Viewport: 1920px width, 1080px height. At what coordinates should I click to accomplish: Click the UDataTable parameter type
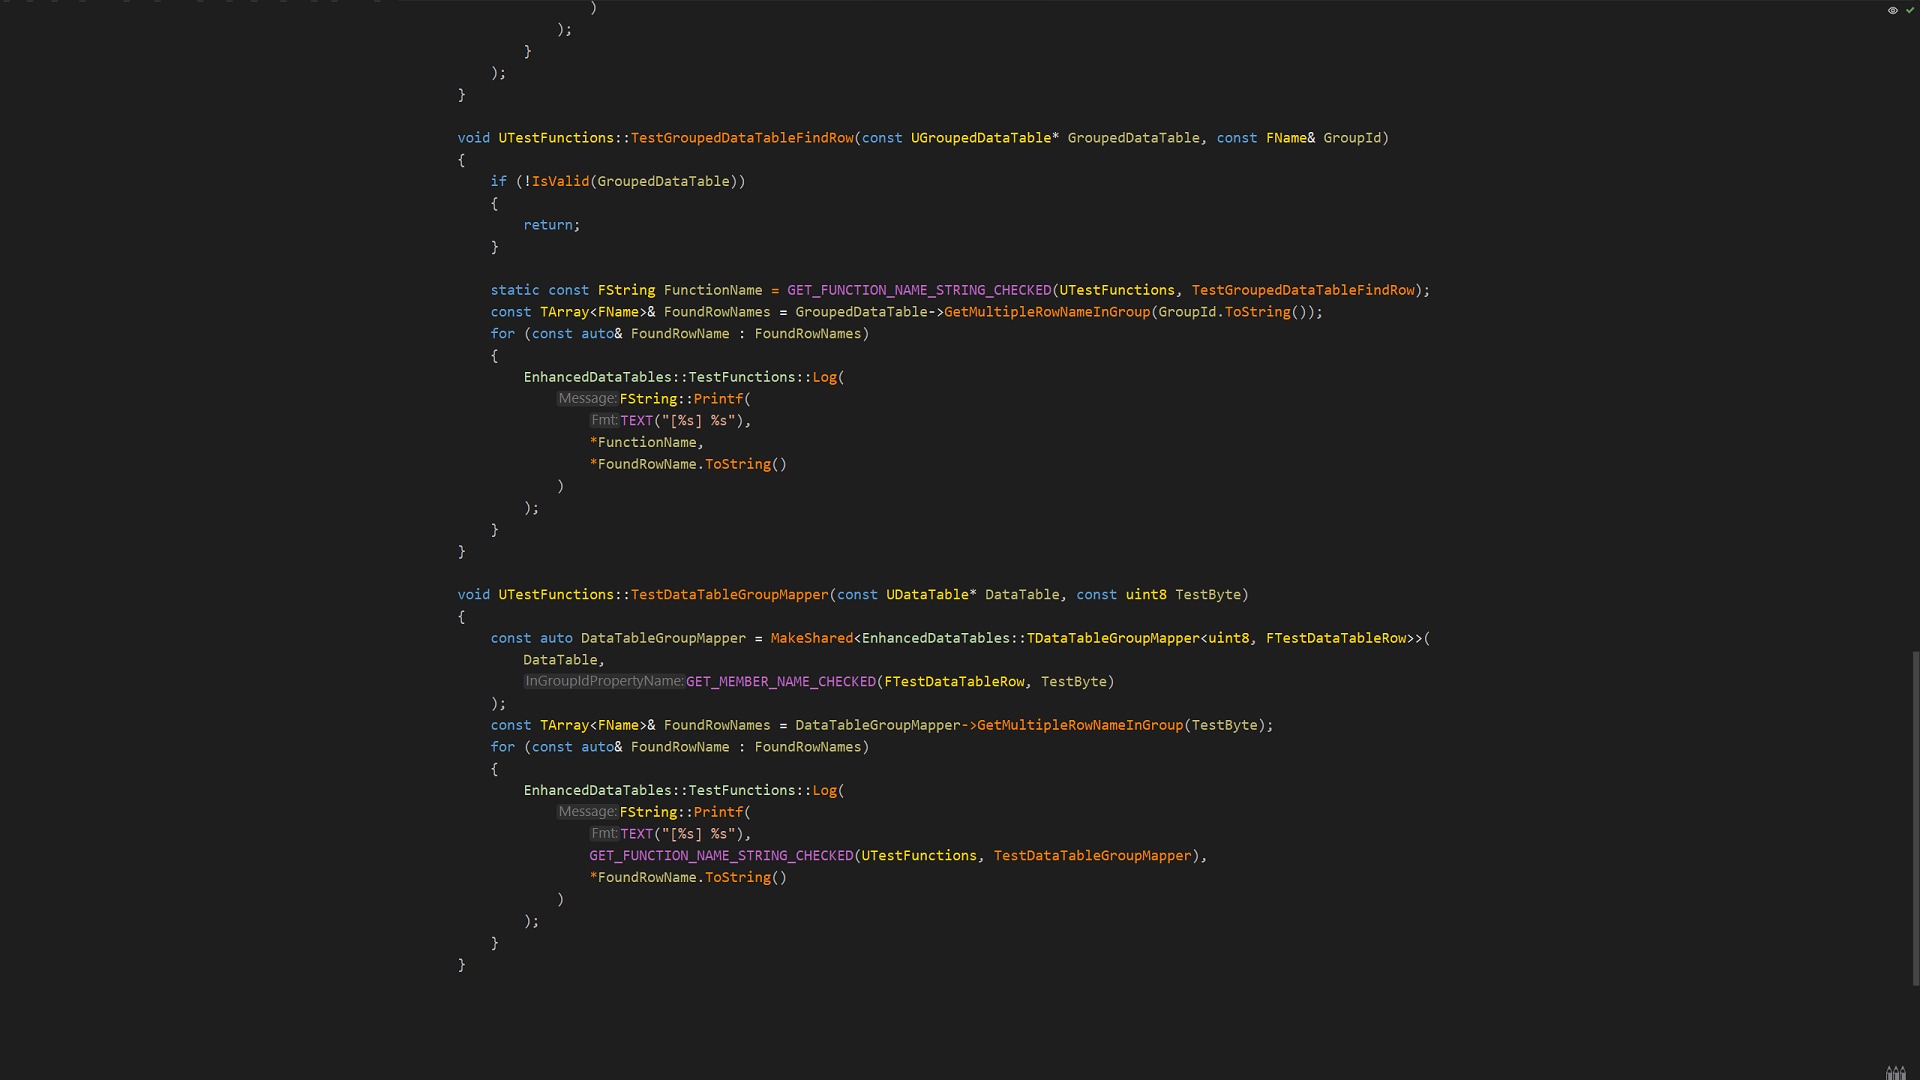click(x=926, y=595)
